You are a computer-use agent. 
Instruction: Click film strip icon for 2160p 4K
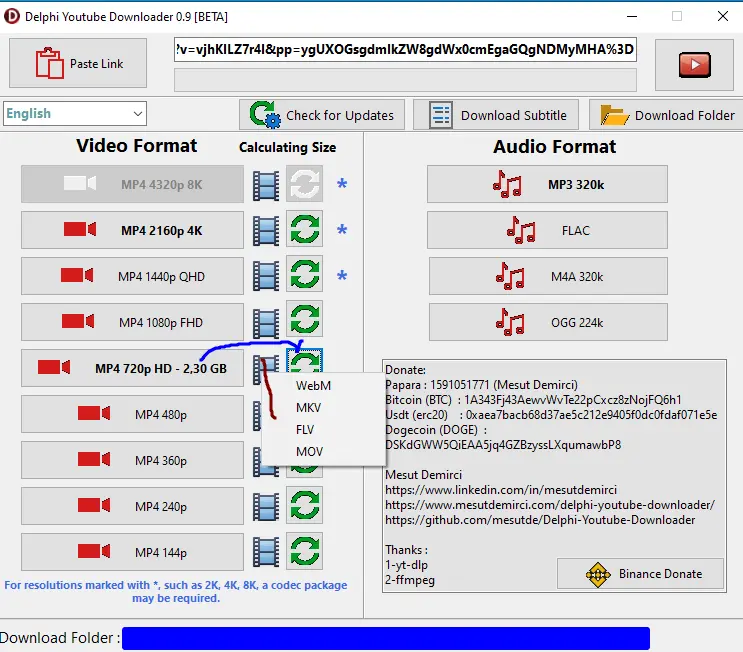(266, 231)
